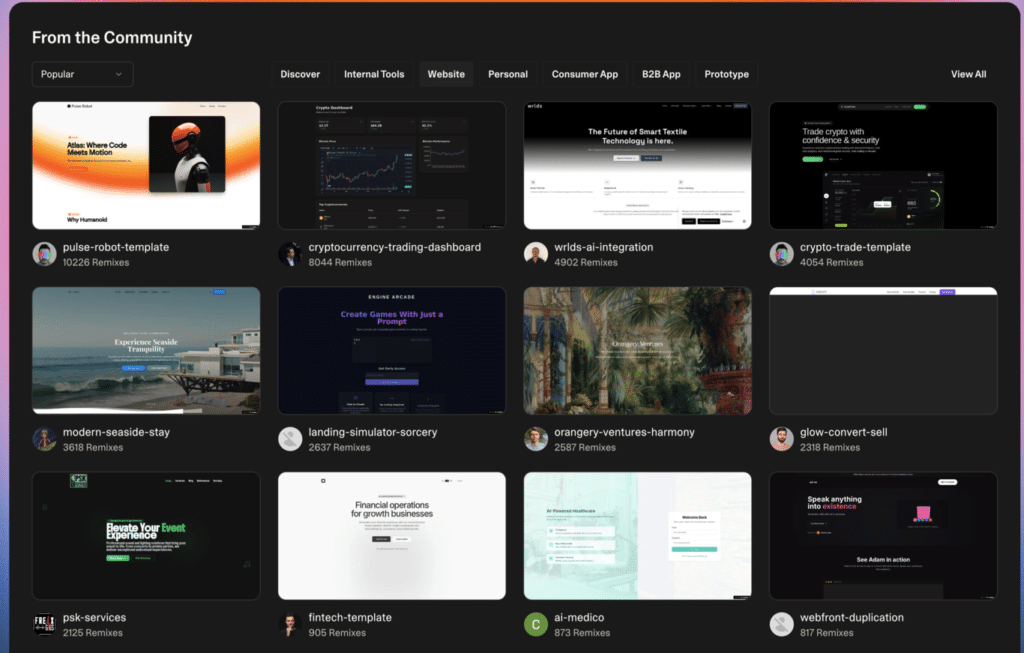The width and height of the screenshot is (1024, 653).
Task: Open landing-simulator-sorcery preview thumbnail
Action: [x=392, y=351]
